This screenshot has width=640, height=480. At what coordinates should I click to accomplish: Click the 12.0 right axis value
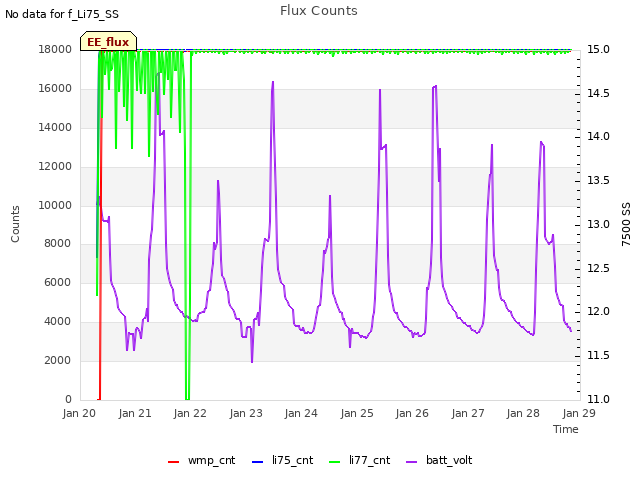coord(598,311)
